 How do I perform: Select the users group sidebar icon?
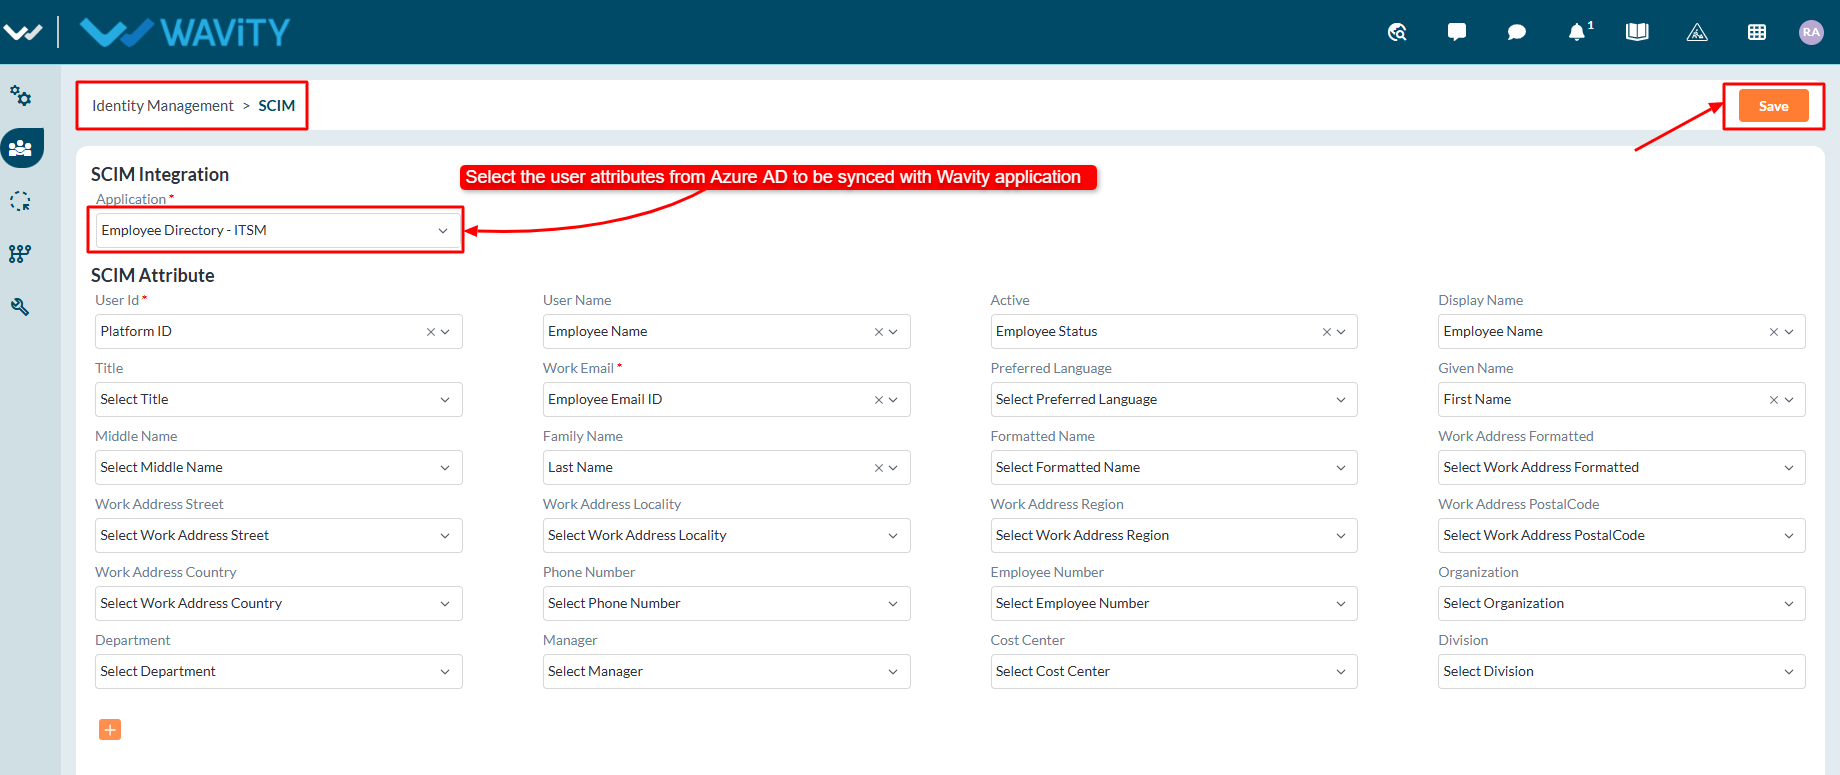21,148
